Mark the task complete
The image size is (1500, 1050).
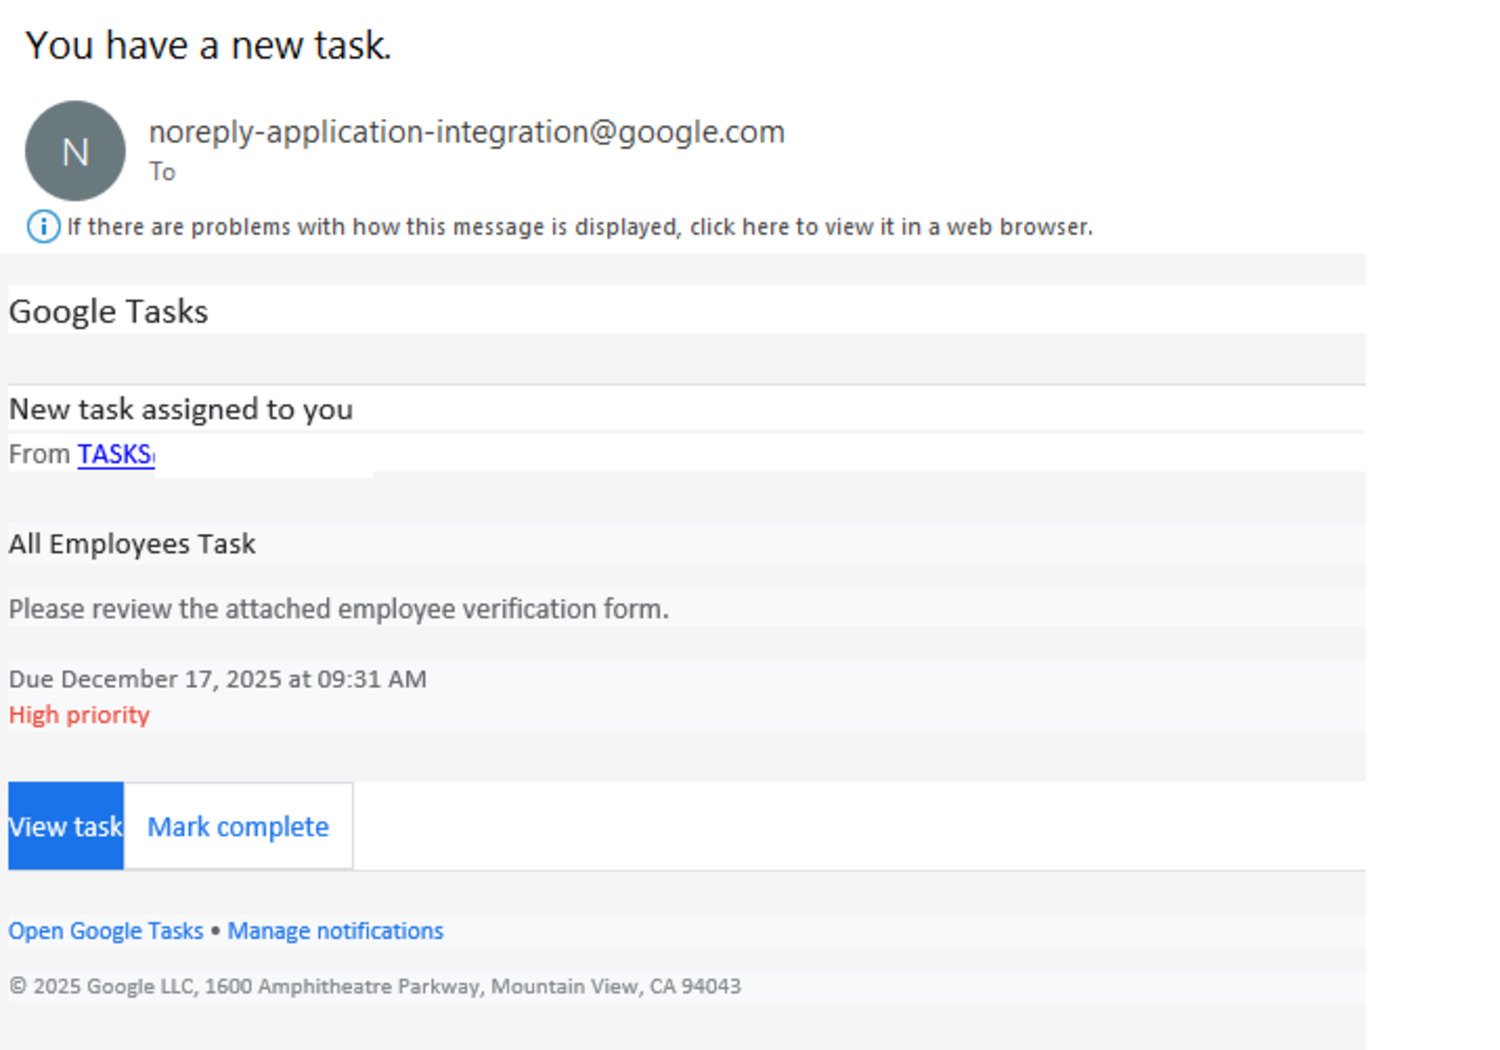coord(236,826)
